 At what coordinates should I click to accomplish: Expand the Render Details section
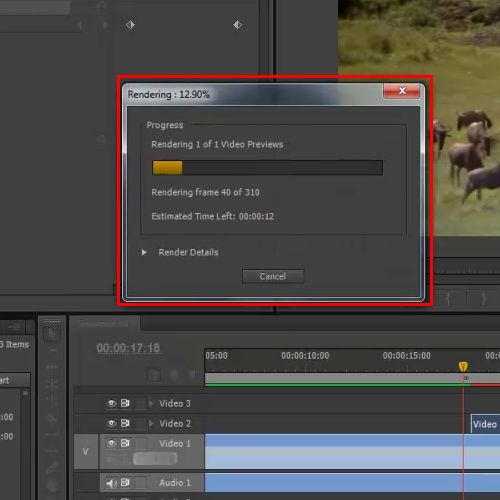coord(144,252)
